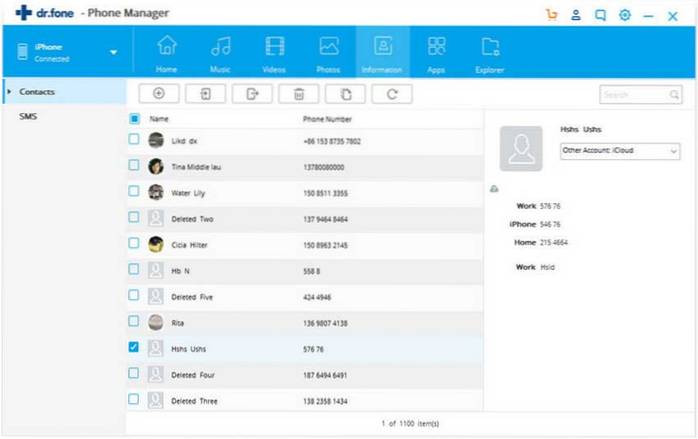Expand the iPhone connected device dropdown
This screenshot has width=698, height=439.
point(113,52)
